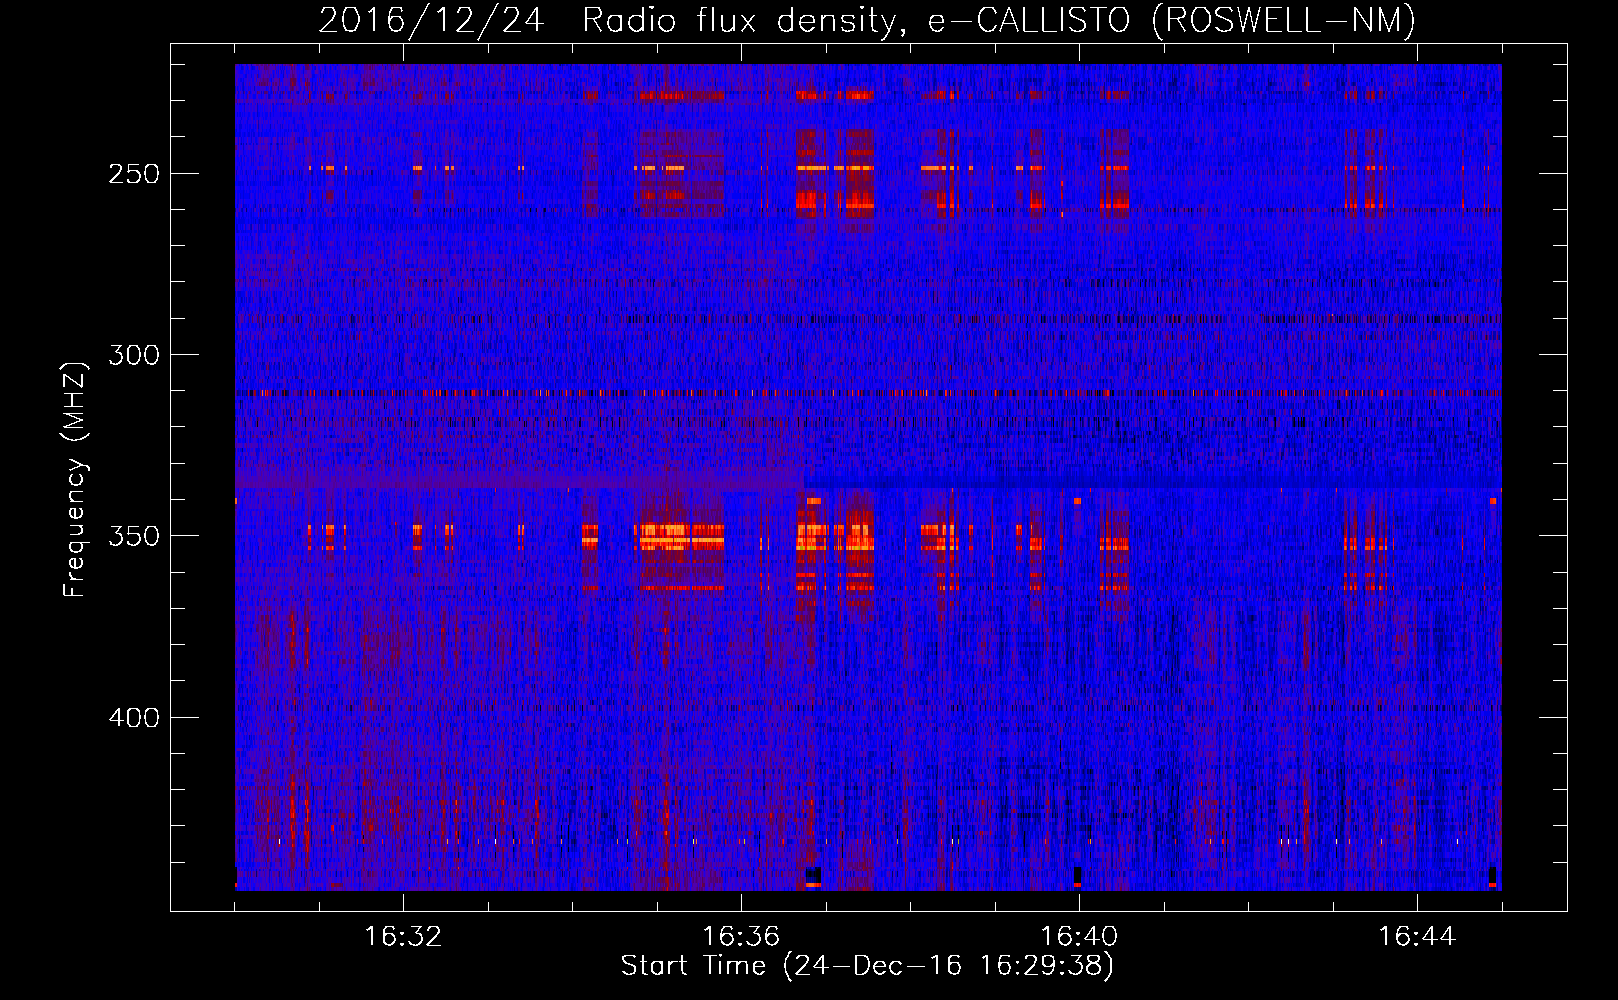Click the '350' frequency tick label
Screen dimensions: 1618x1000
(x=133, y=537)
